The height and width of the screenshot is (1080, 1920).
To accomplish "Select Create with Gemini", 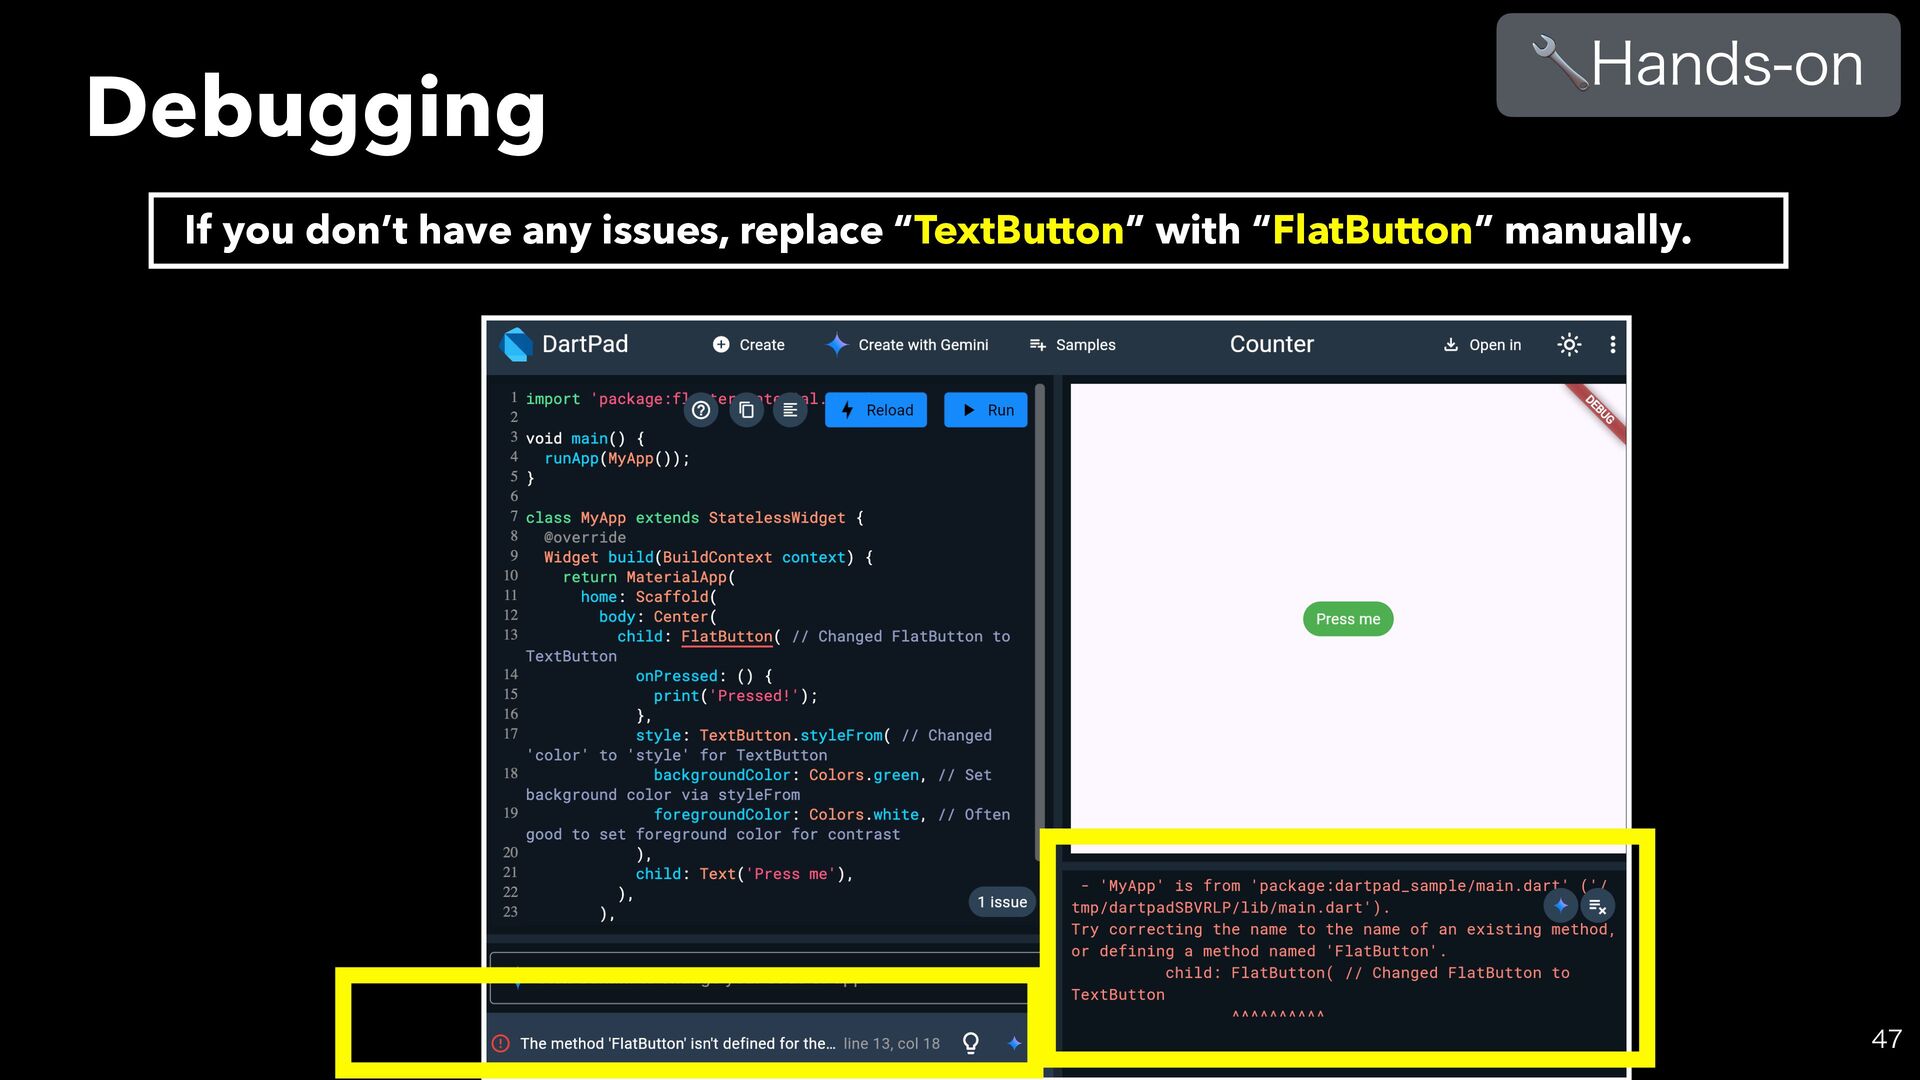I will 907,345.
